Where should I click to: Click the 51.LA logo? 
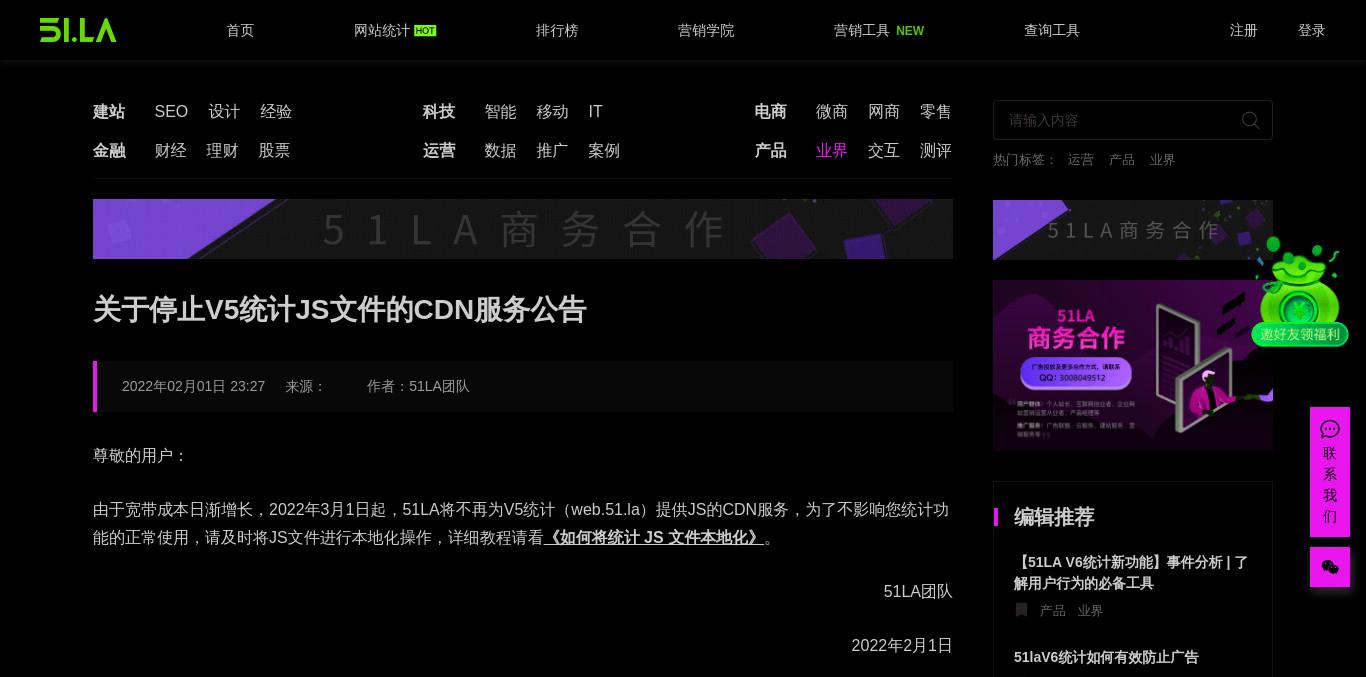78,30
